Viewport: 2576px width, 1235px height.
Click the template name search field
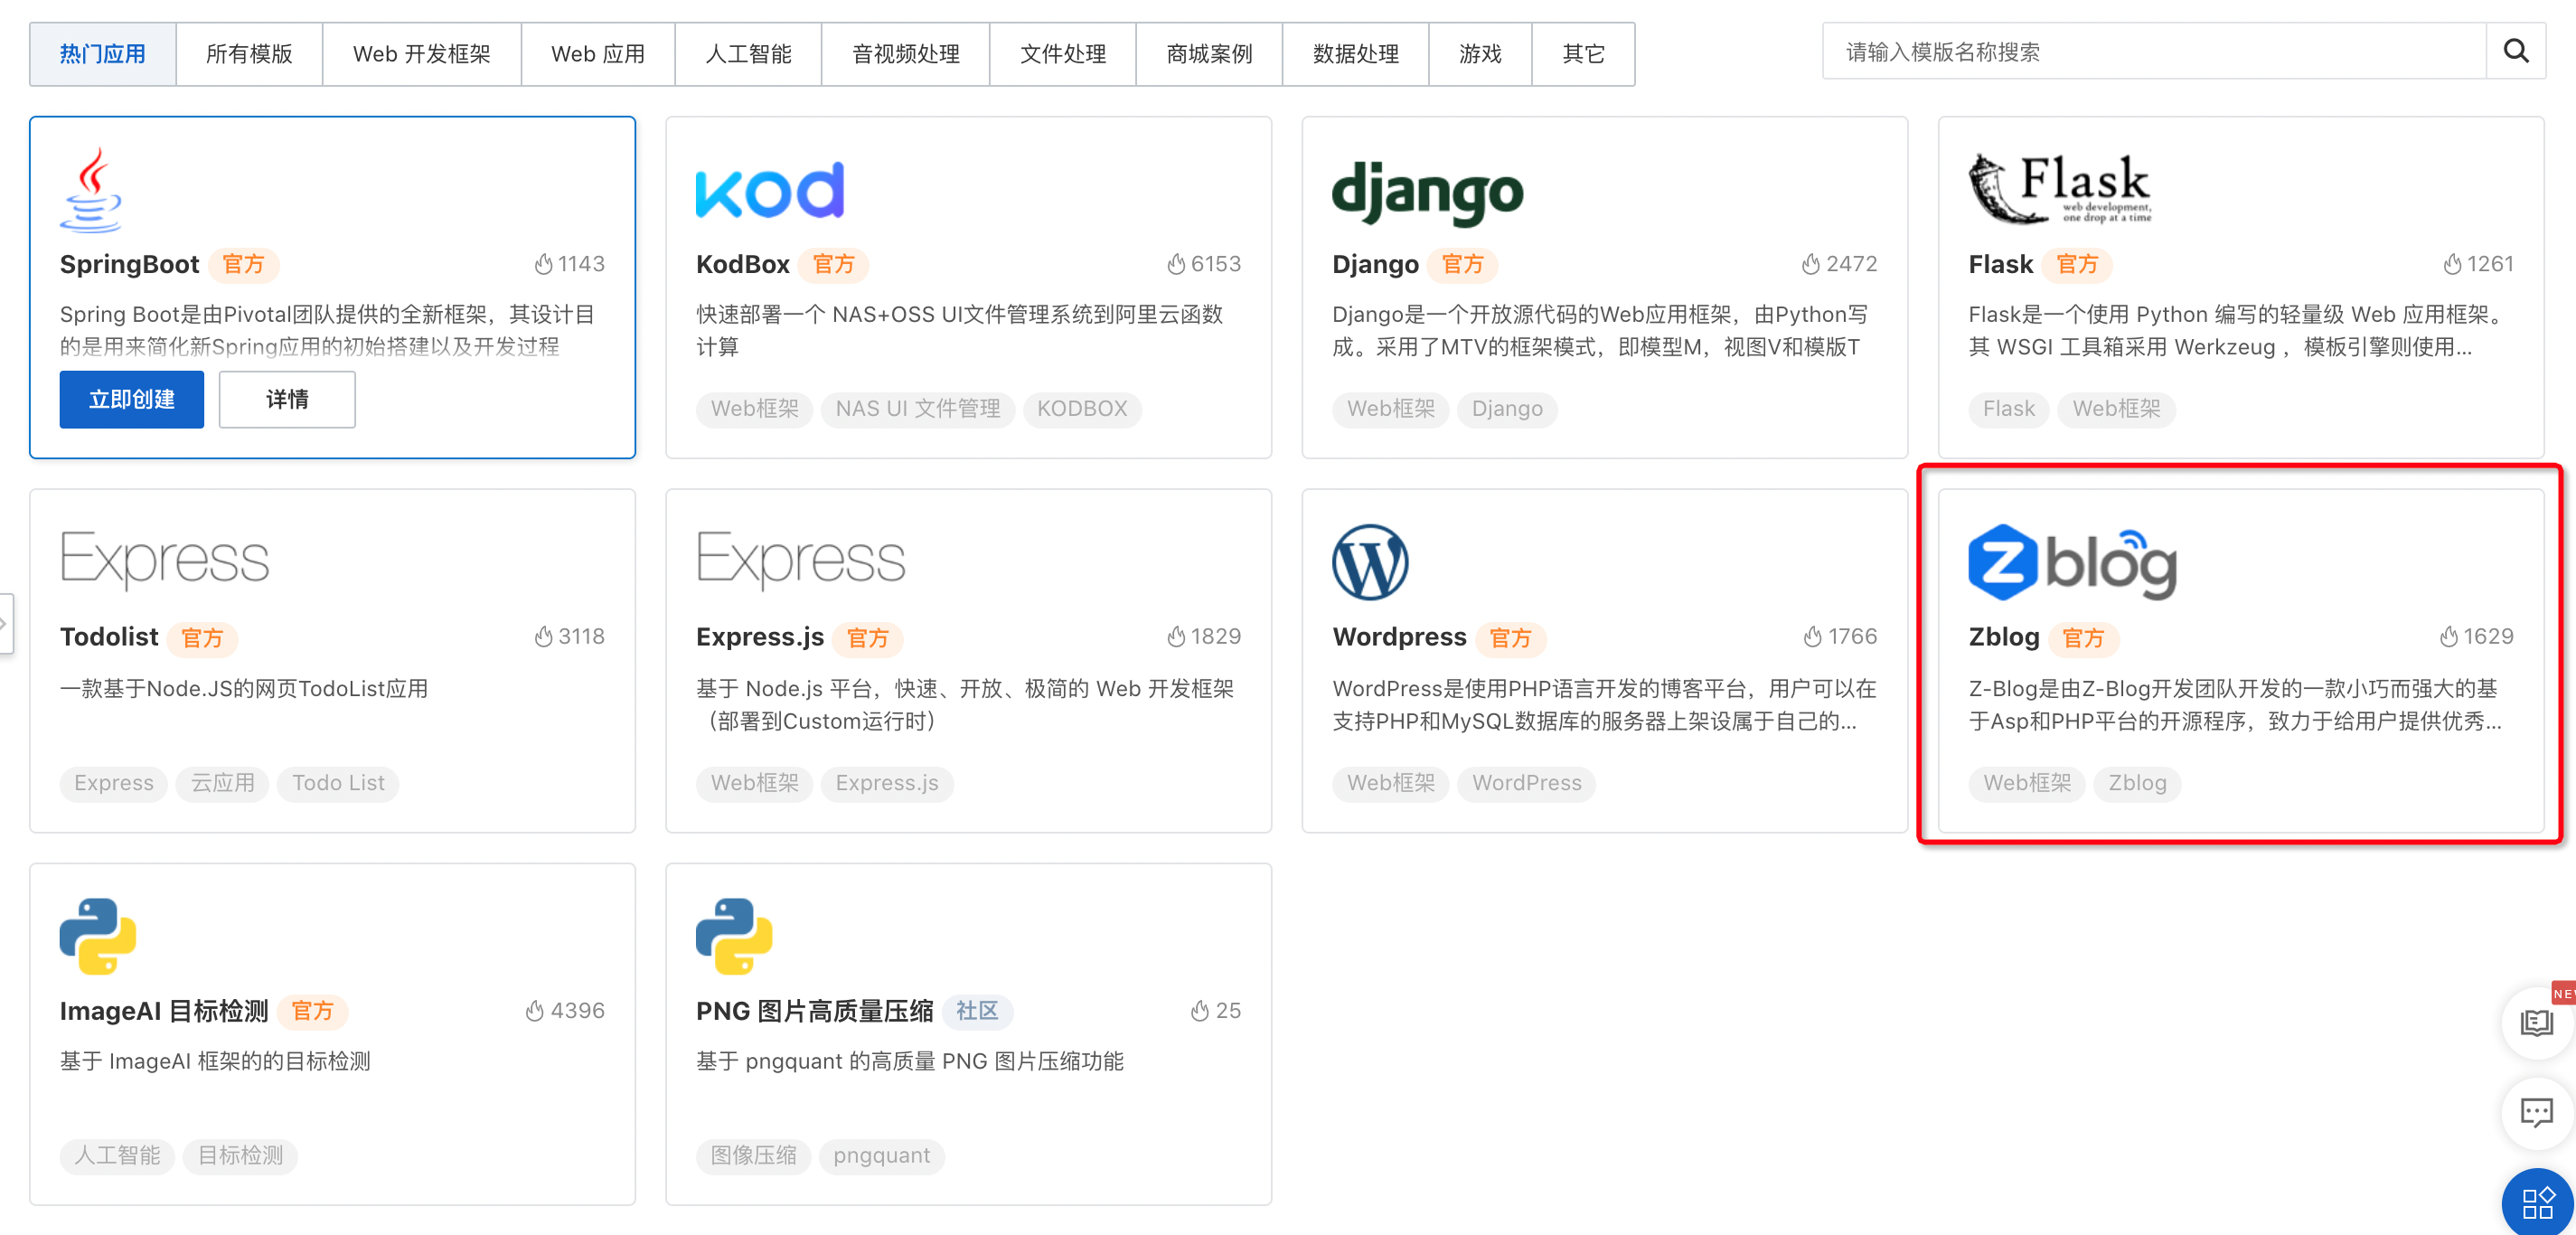point(2150,52)
